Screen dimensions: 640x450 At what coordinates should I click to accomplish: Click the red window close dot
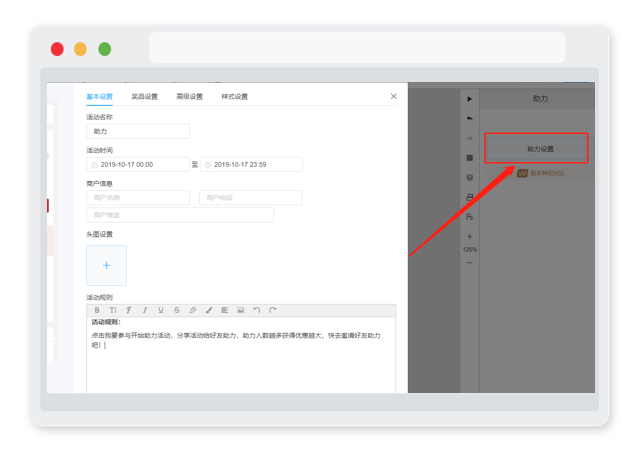pos(57,49)
